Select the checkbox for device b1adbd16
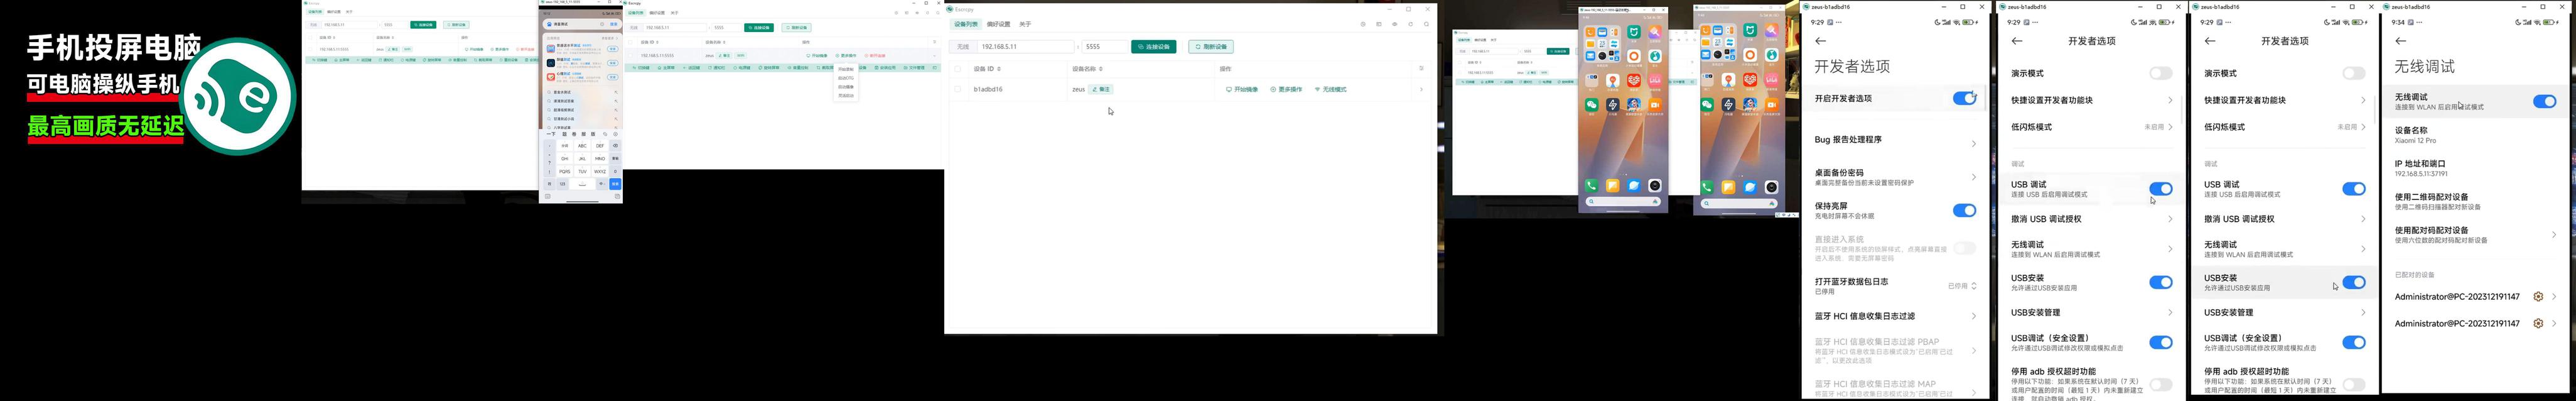2576x401 pixels. coord(958,89)
